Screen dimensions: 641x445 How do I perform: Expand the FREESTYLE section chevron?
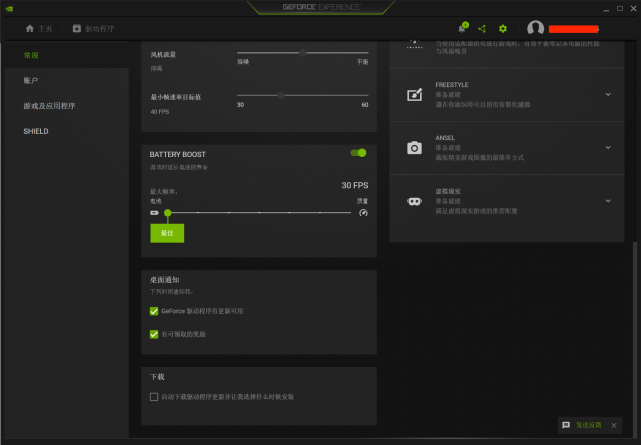[608, 94]
